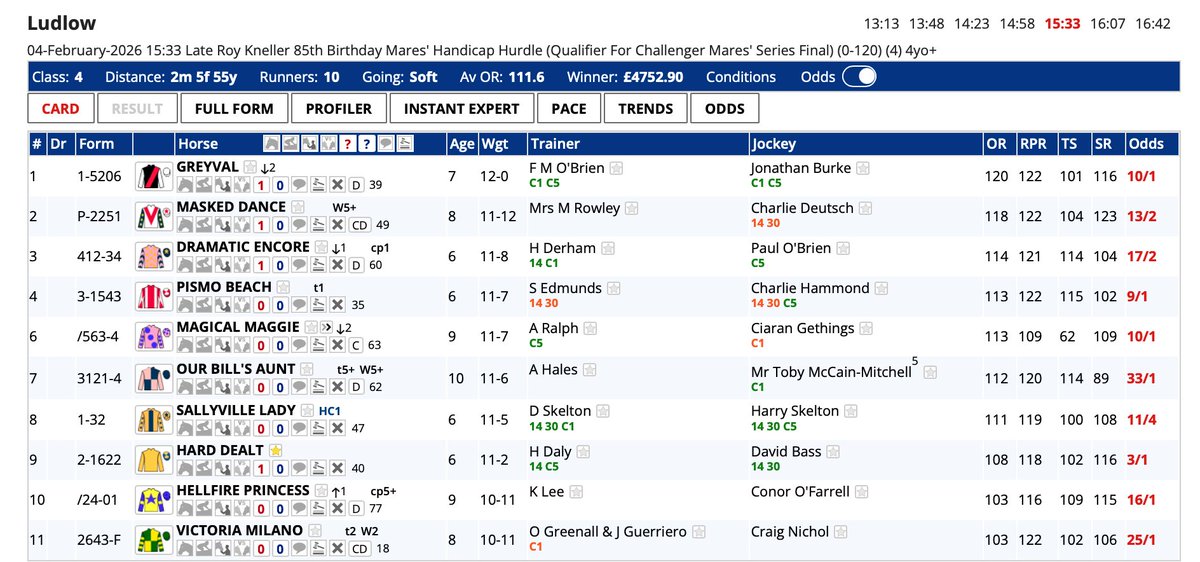Click the star next to trainer F M O'Brien

point(618,168)
